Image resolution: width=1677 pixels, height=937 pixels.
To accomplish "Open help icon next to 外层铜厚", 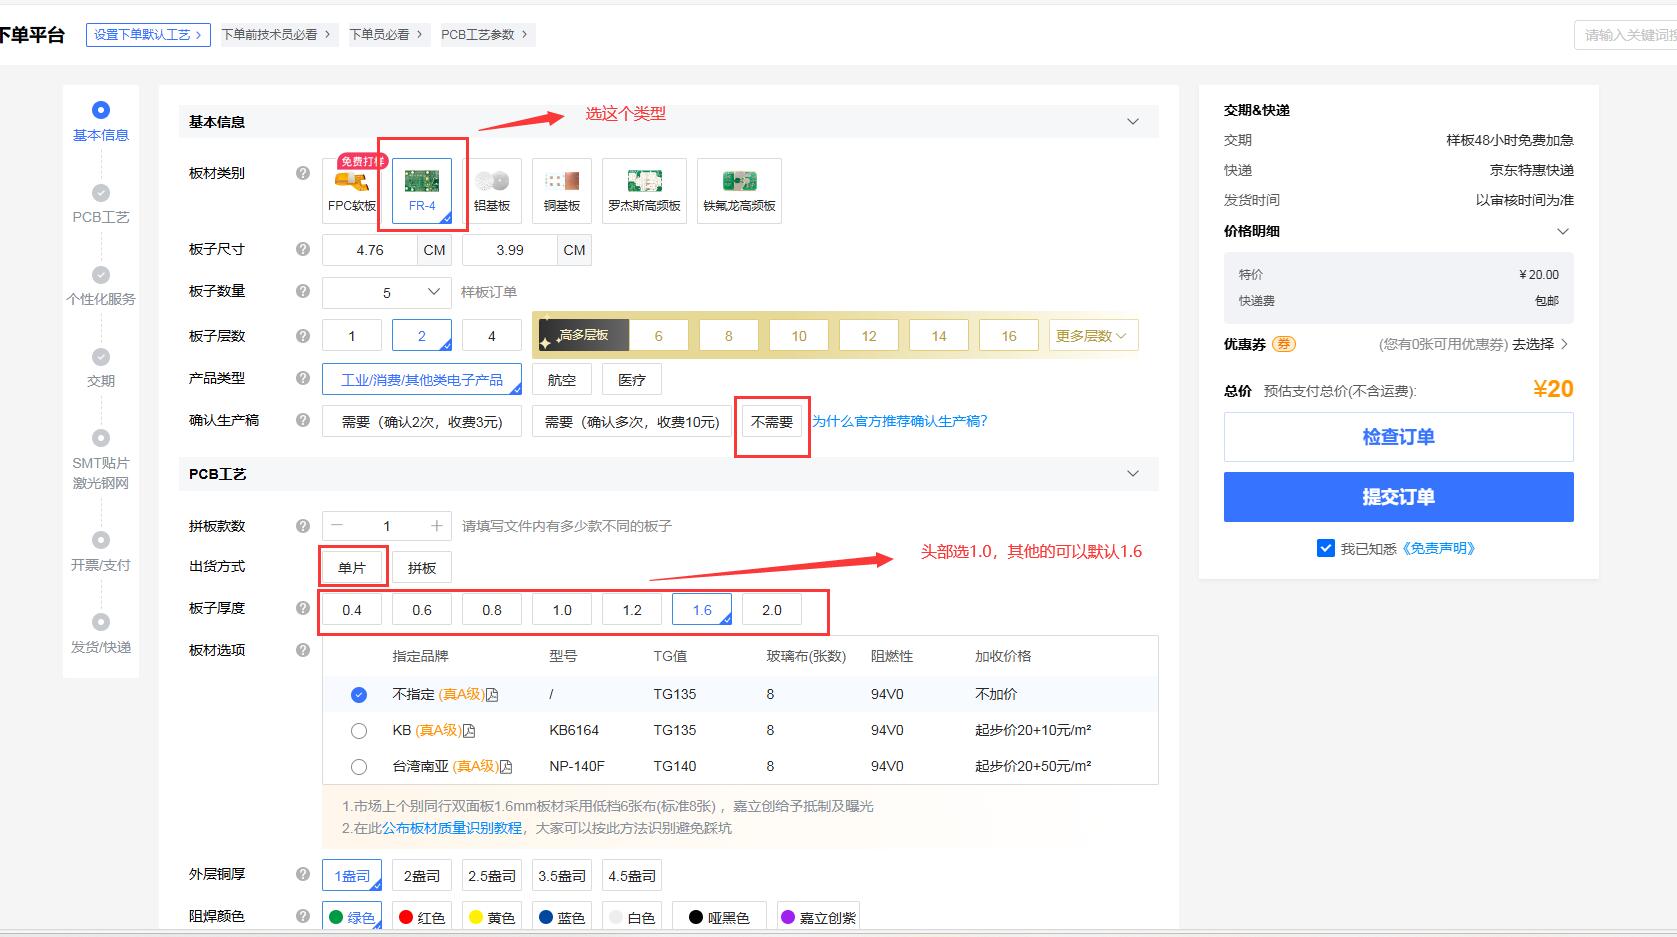I will 302,874.
